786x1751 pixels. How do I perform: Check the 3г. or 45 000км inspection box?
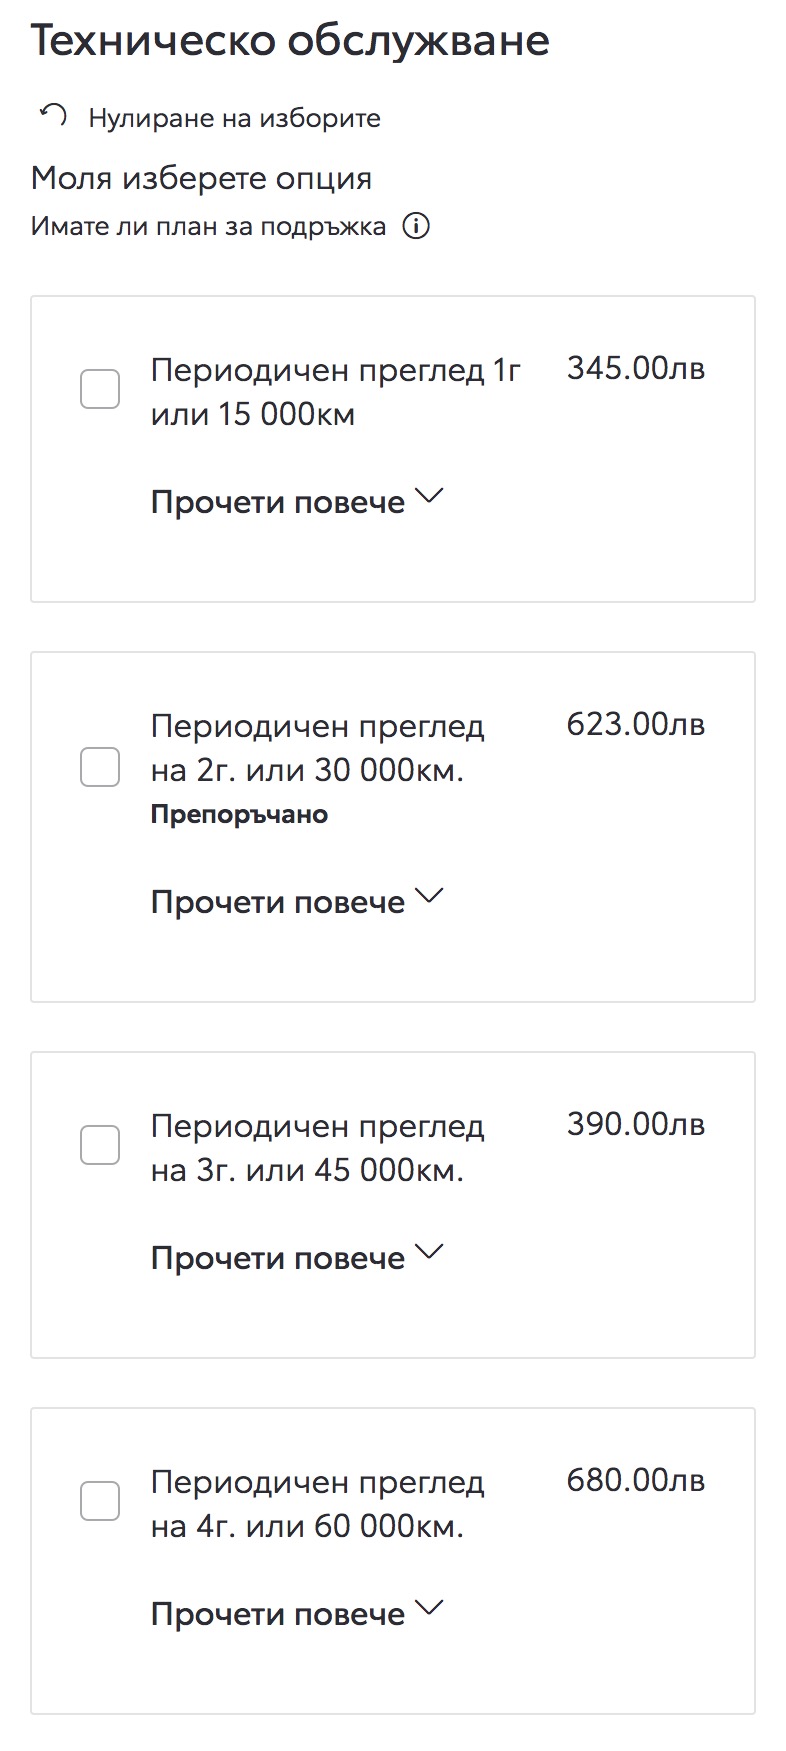tap(100, 1145)
